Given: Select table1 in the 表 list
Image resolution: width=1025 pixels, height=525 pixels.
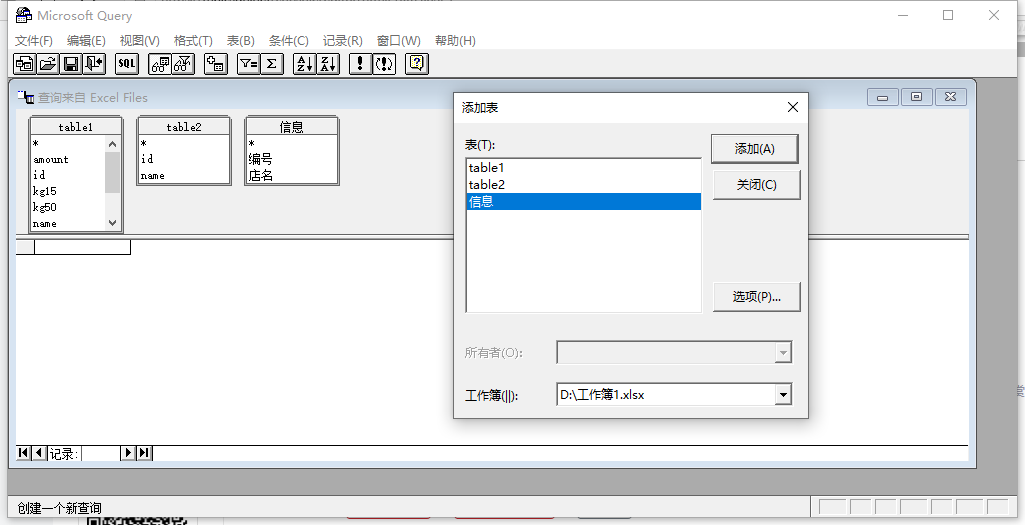Looking at the screenshot, I should click(584, 168).
